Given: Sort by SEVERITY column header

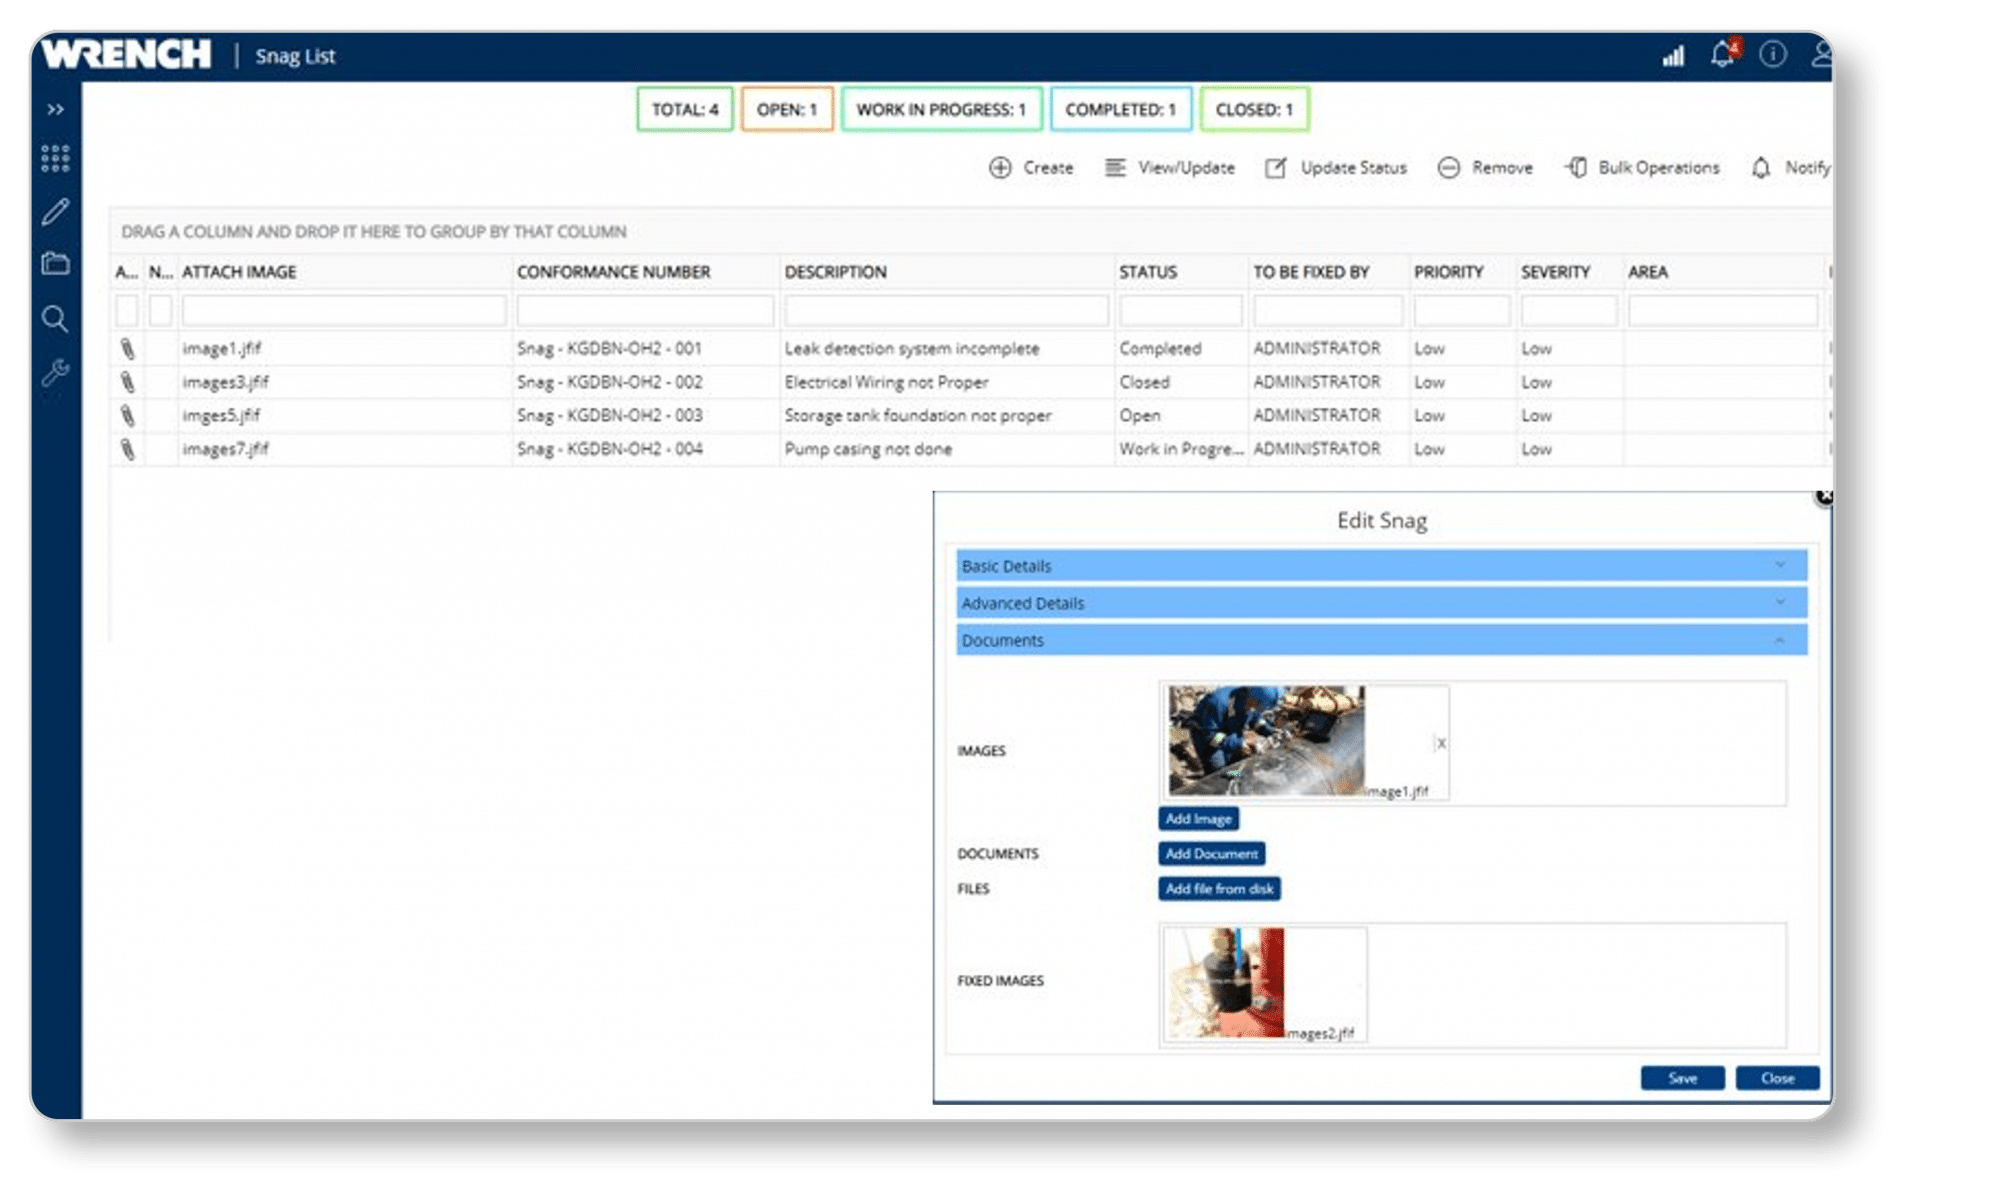Looking at the screenshot, I should click(x=1555, y=272).
